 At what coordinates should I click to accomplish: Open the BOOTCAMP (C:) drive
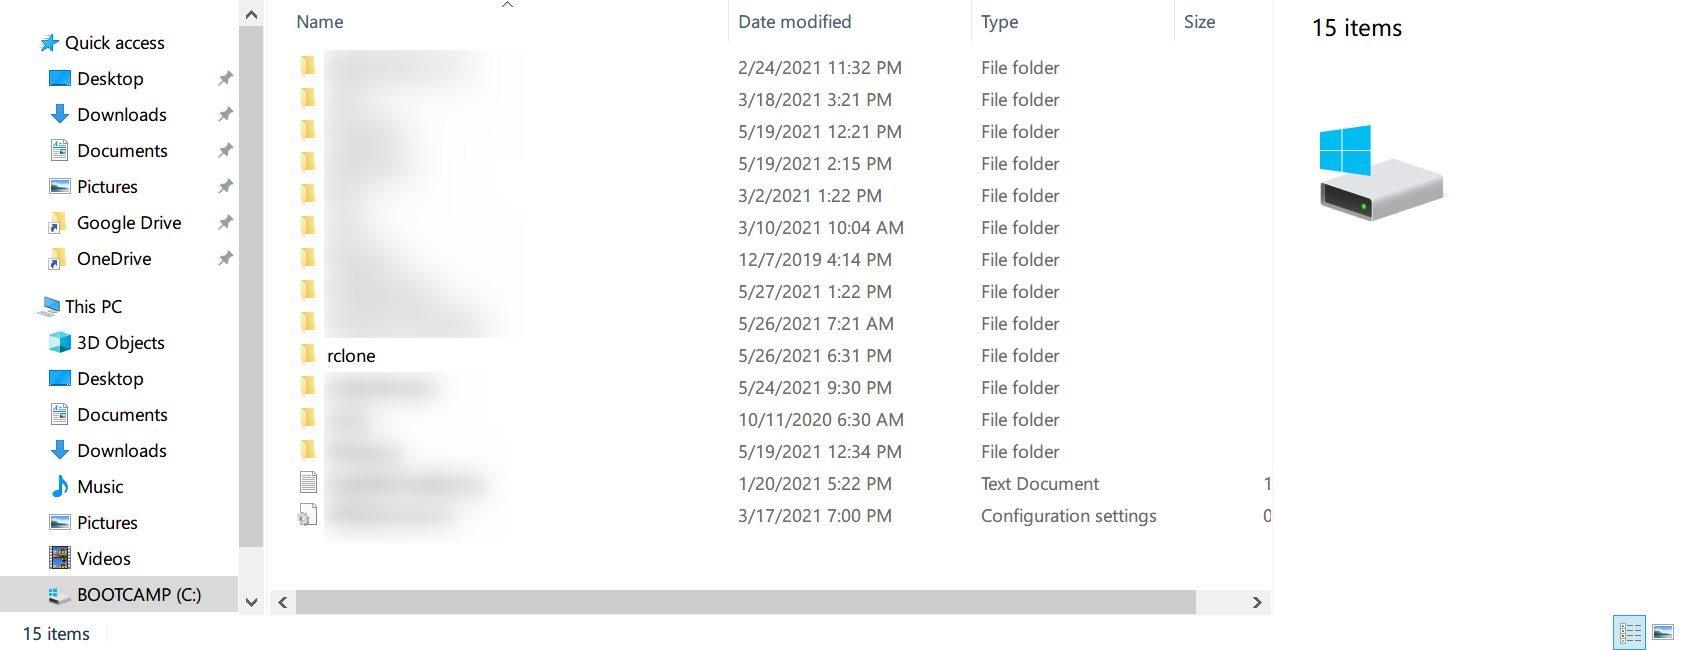coord(139,594)
